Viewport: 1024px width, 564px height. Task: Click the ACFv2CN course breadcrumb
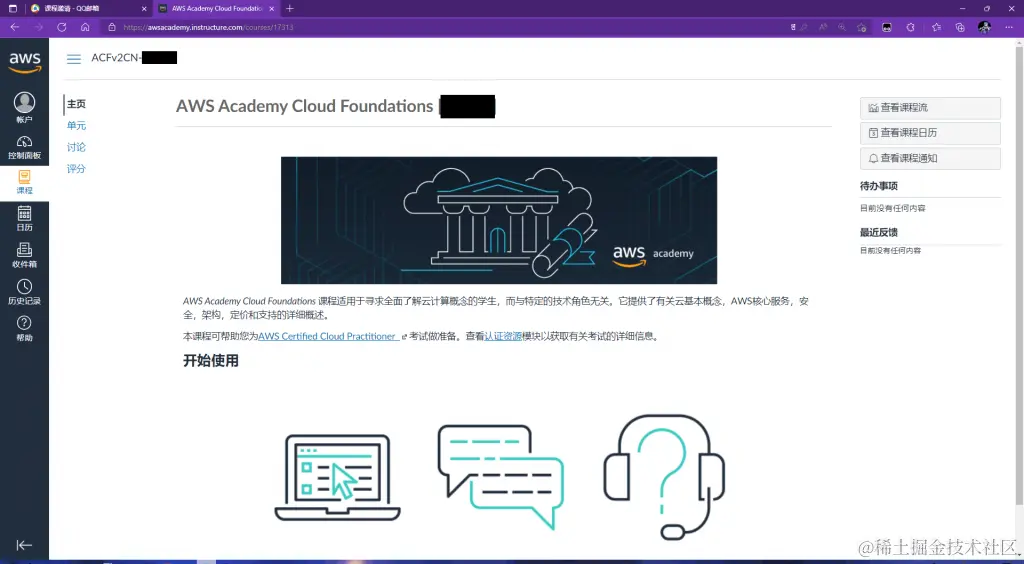click(134, 57)
